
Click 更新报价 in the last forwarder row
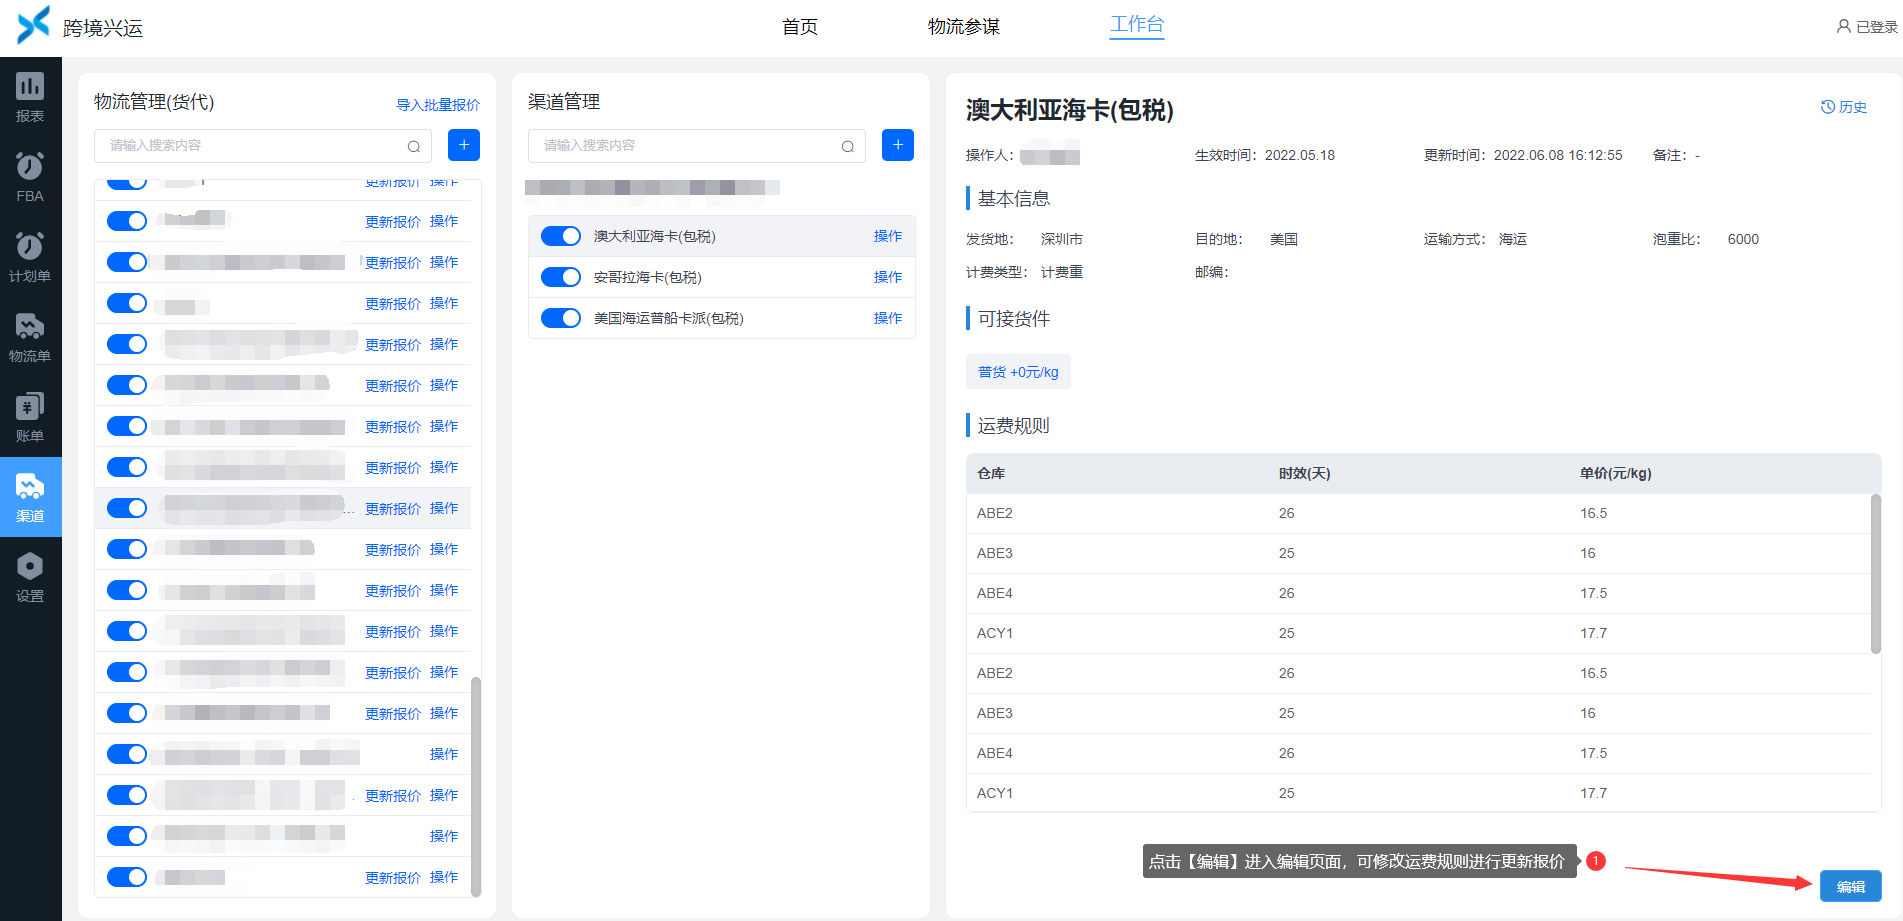[393, 878]
